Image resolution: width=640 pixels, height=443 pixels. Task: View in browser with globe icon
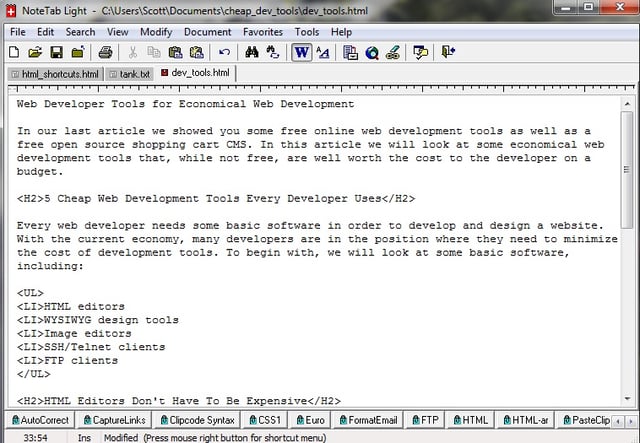coord(372,52)
